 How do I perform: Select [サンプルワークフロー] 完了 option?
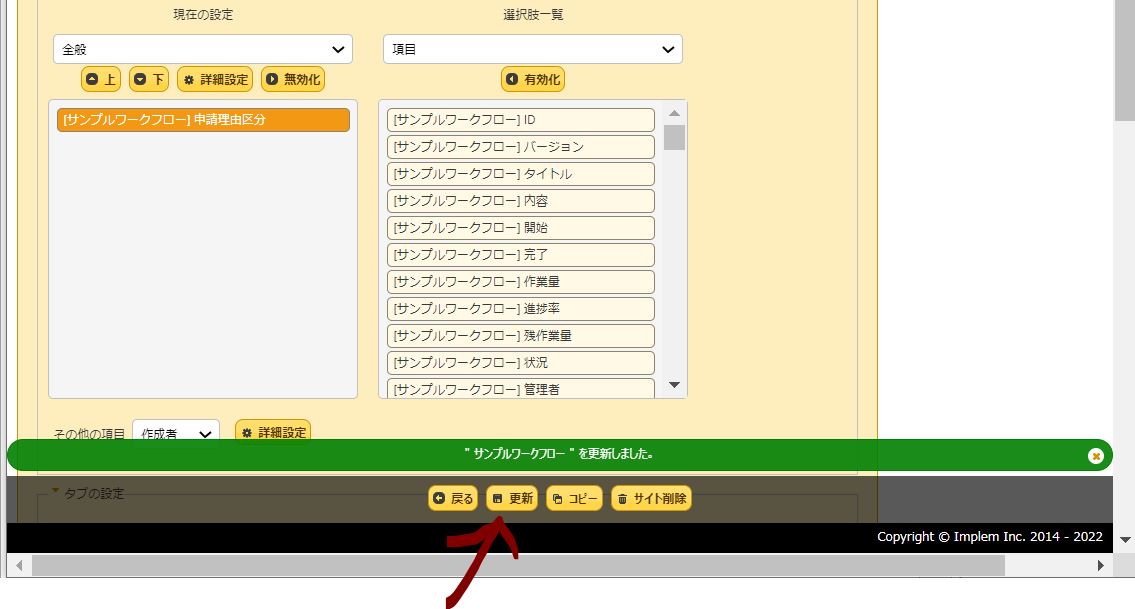(x=520, y=254)
